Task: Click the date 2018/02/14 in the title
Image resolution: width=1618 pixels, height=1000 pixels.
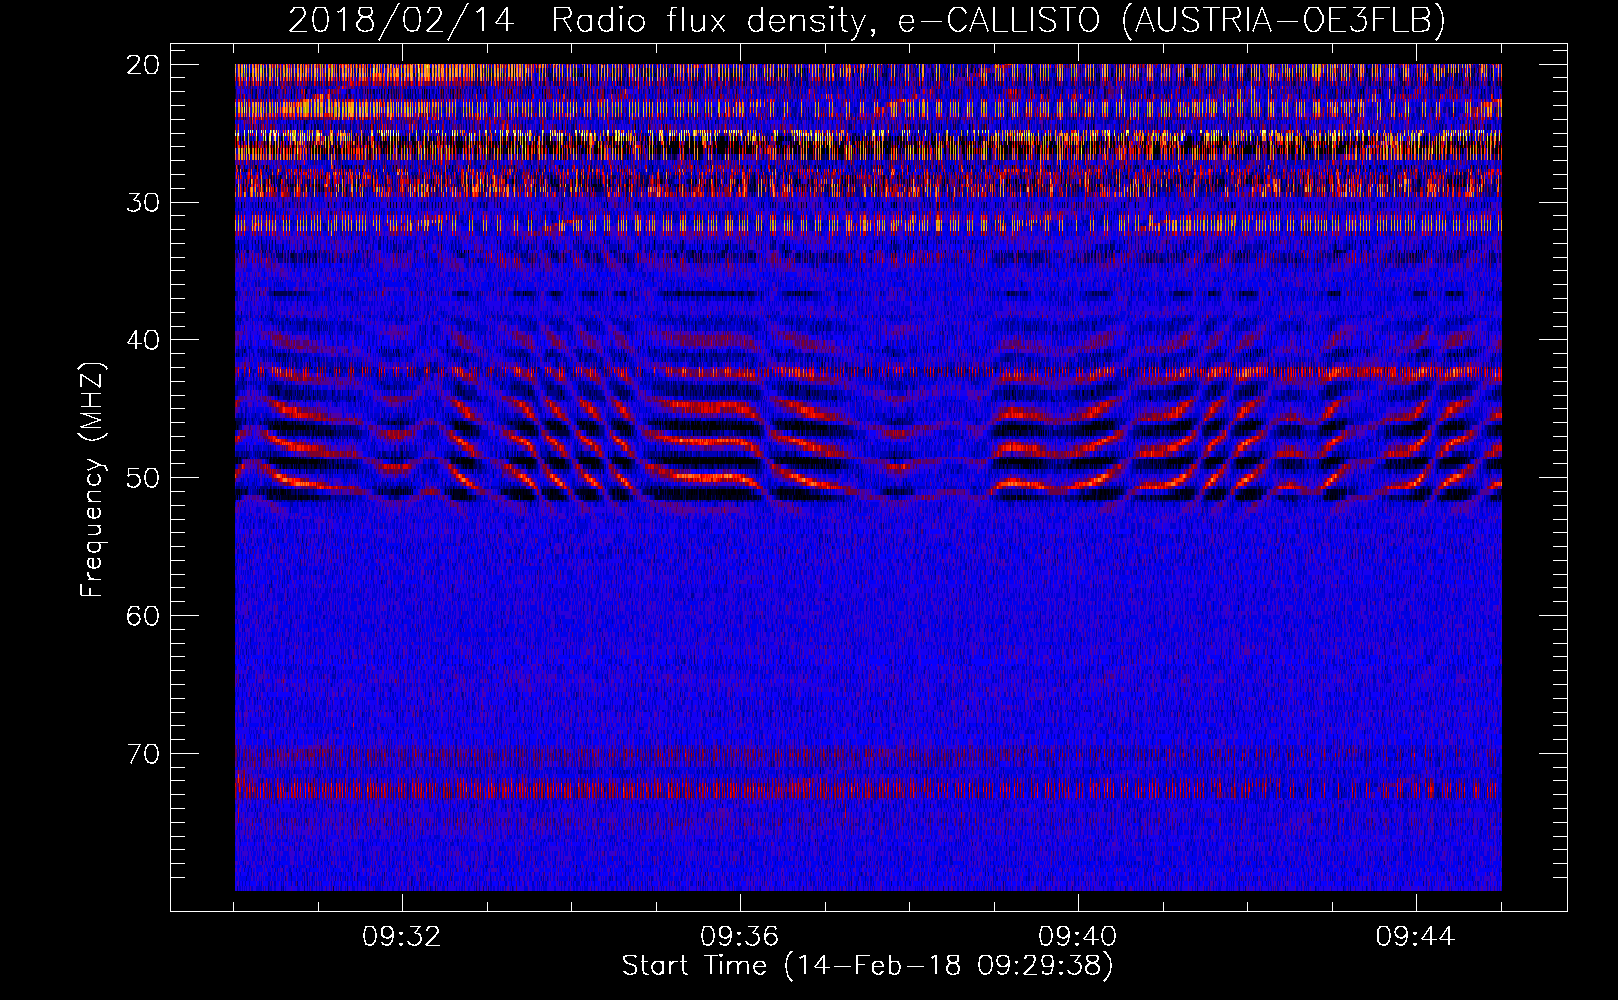Action: pyautogui.click(x=401, y=20)
